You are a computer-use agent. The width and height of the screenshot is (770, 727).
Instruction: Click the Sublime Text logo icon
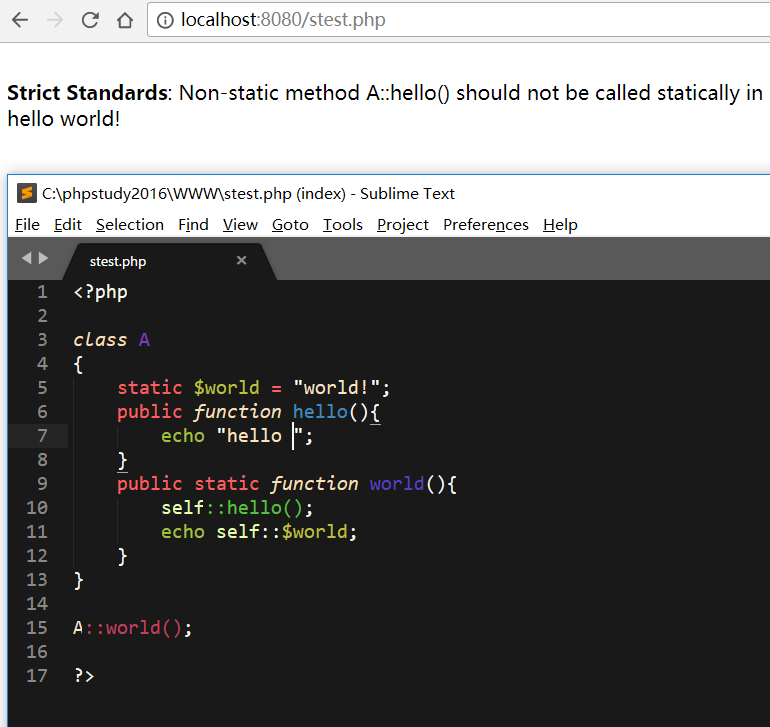[27, 194]
